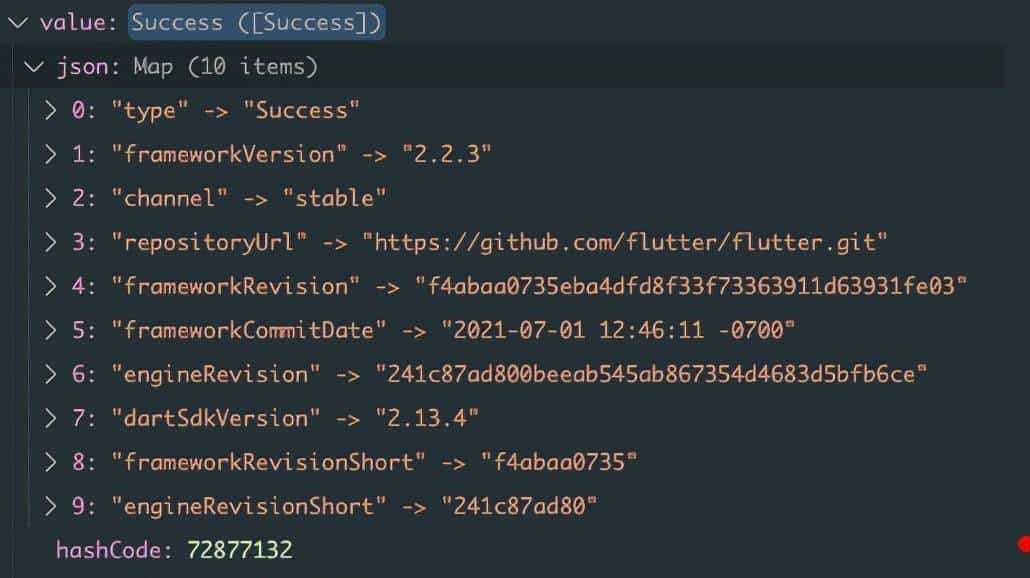1030x578 pixels.
Task: Expand entry 0 "type" chevron
Action: point(51,110)
